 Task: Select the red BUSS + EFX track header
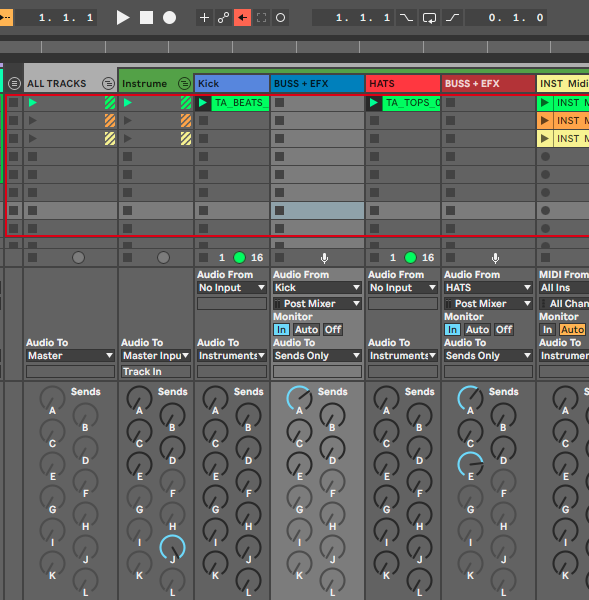489,83
